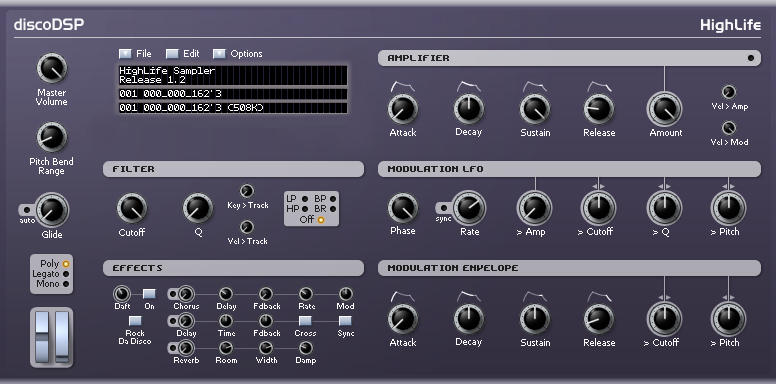The height and width of the screenshot is (384, 776).
Task: Click the Modulation LFO Rate knob
Action: point(469,208)
